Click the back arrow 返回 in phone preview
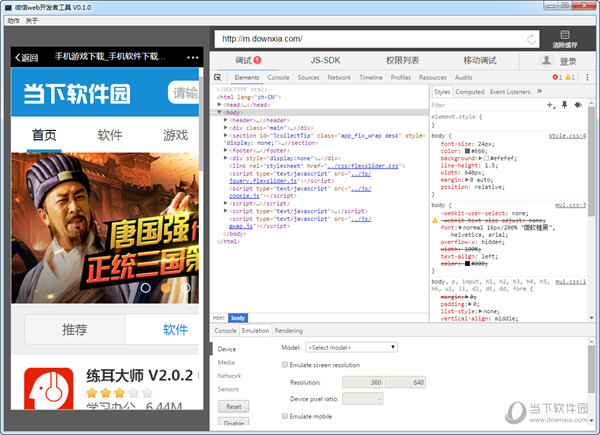Viewport: 600px width, 435px height. click(27, 57)
